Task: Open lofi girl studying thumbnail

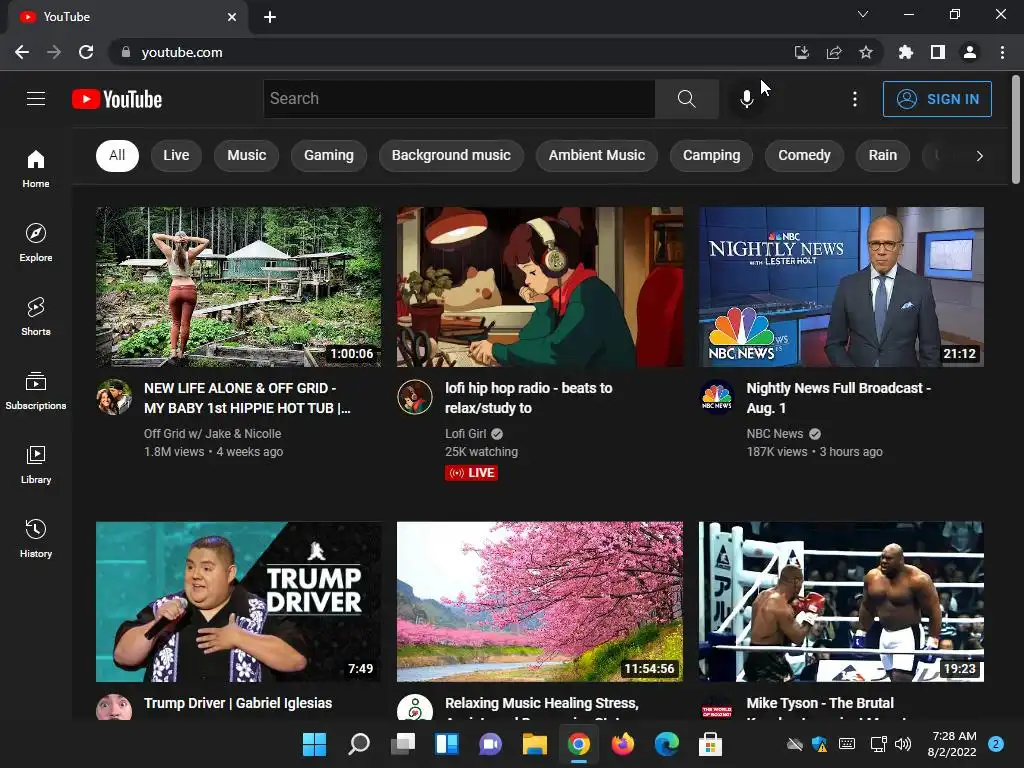Action: [x=540, y=287]
